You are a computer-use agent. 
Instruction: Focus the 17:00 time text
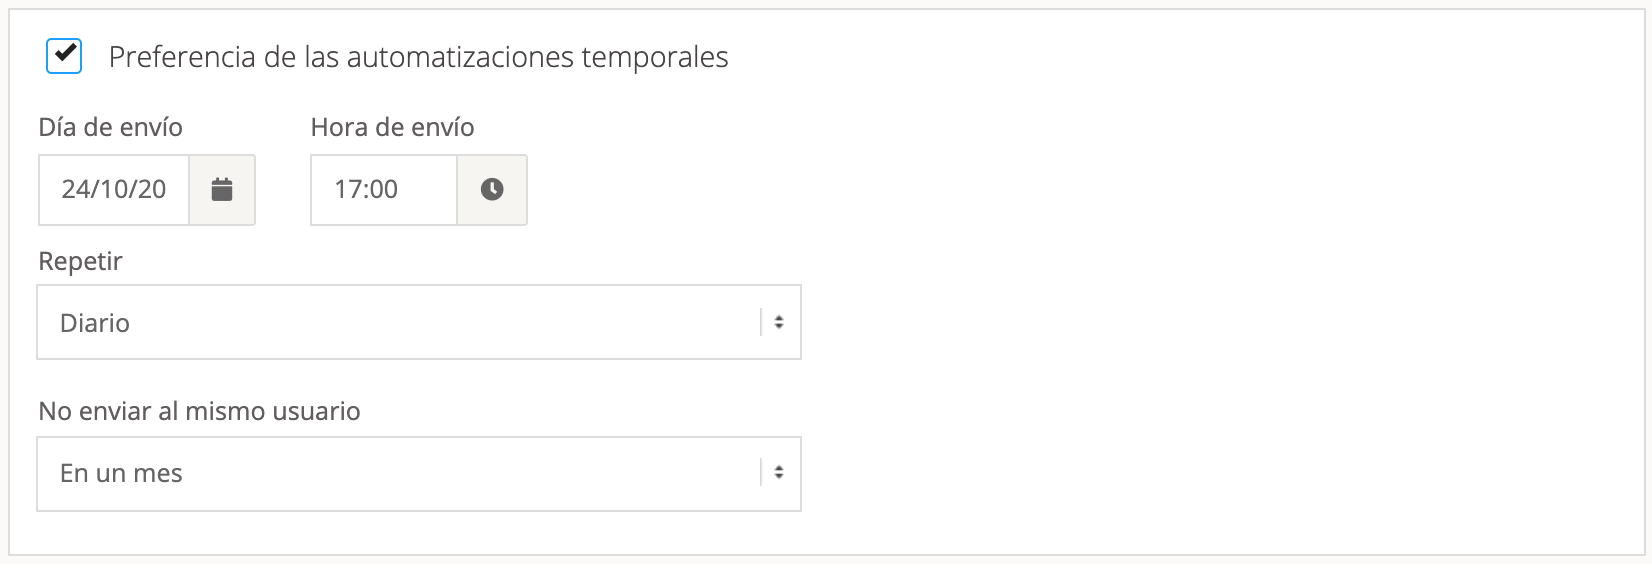(366, 189)
